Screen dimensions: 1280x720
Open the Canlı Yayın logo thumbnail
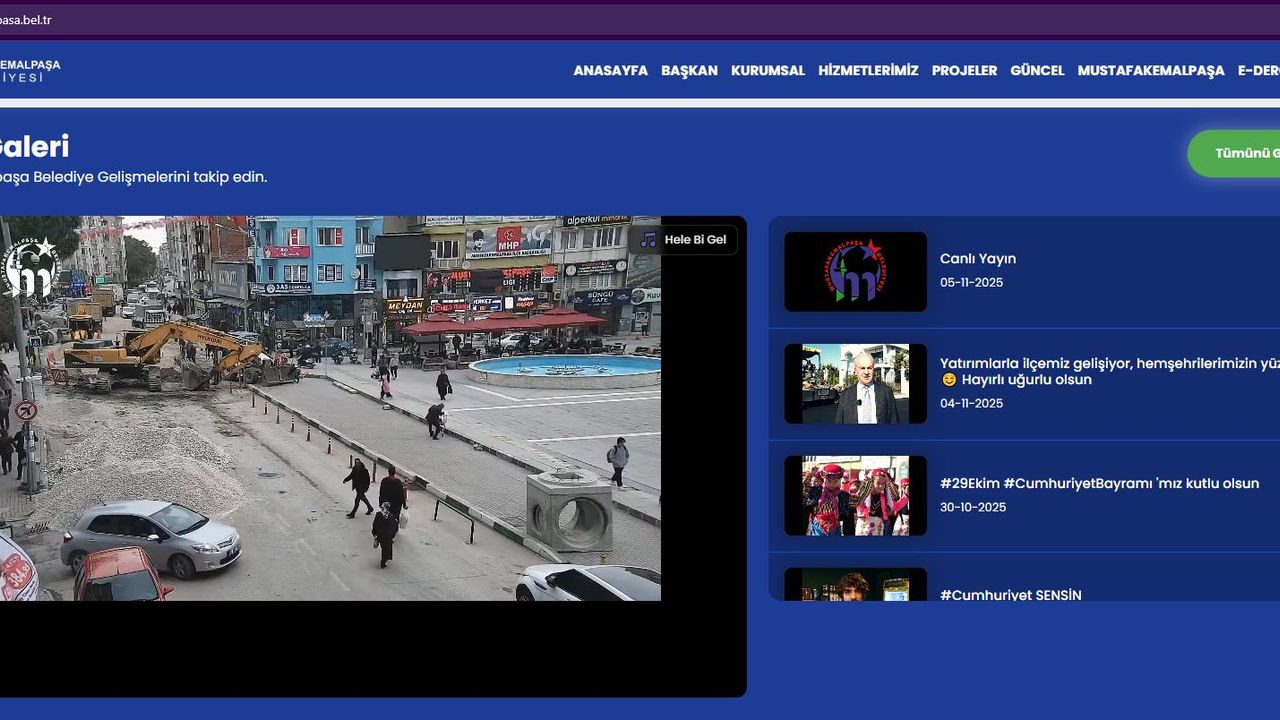[x=855, y=272]
